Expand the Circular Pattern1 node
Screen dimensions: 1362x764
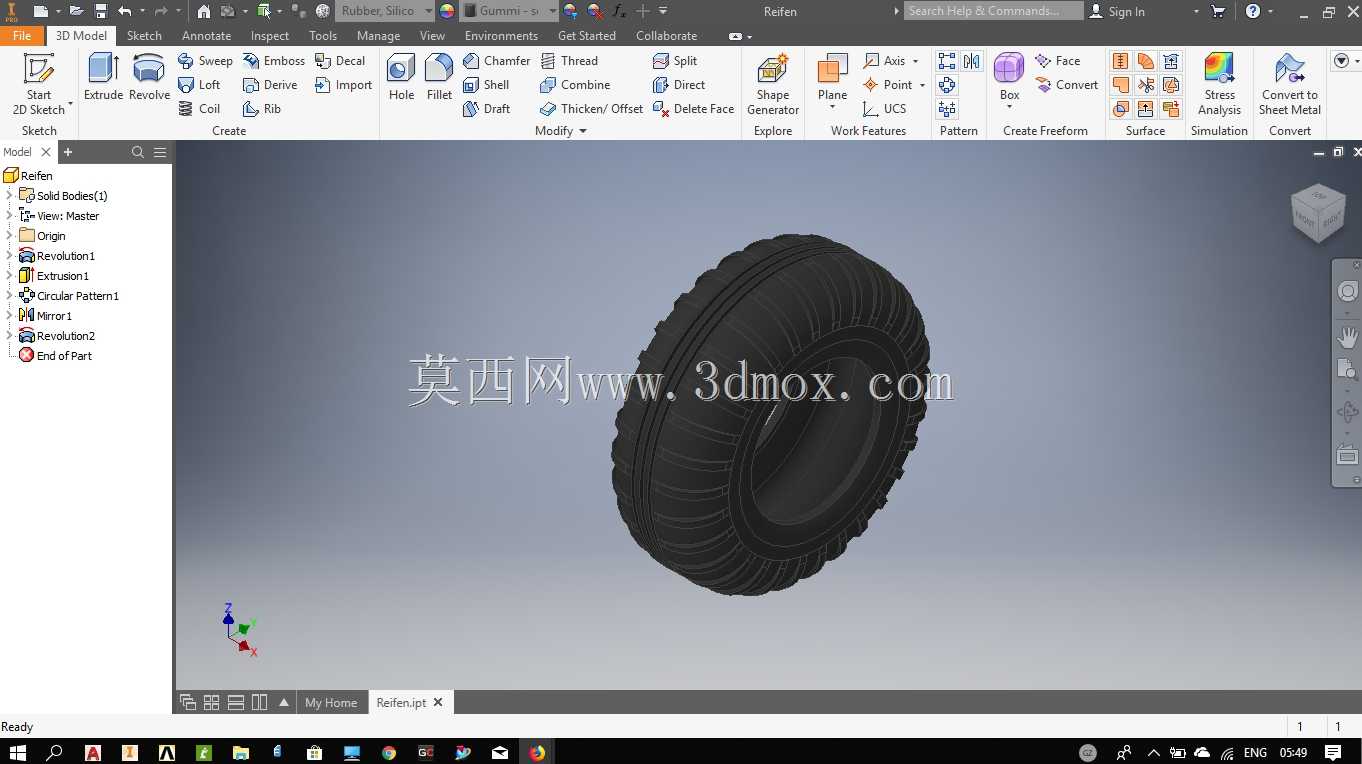point(9,296)
